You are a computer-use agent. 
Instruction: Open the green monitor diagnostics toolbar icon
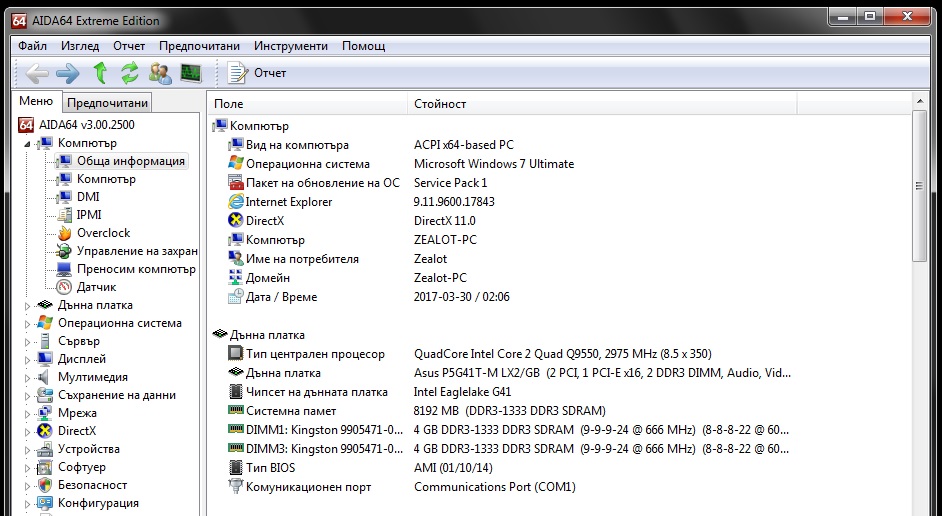coord(191,73)
